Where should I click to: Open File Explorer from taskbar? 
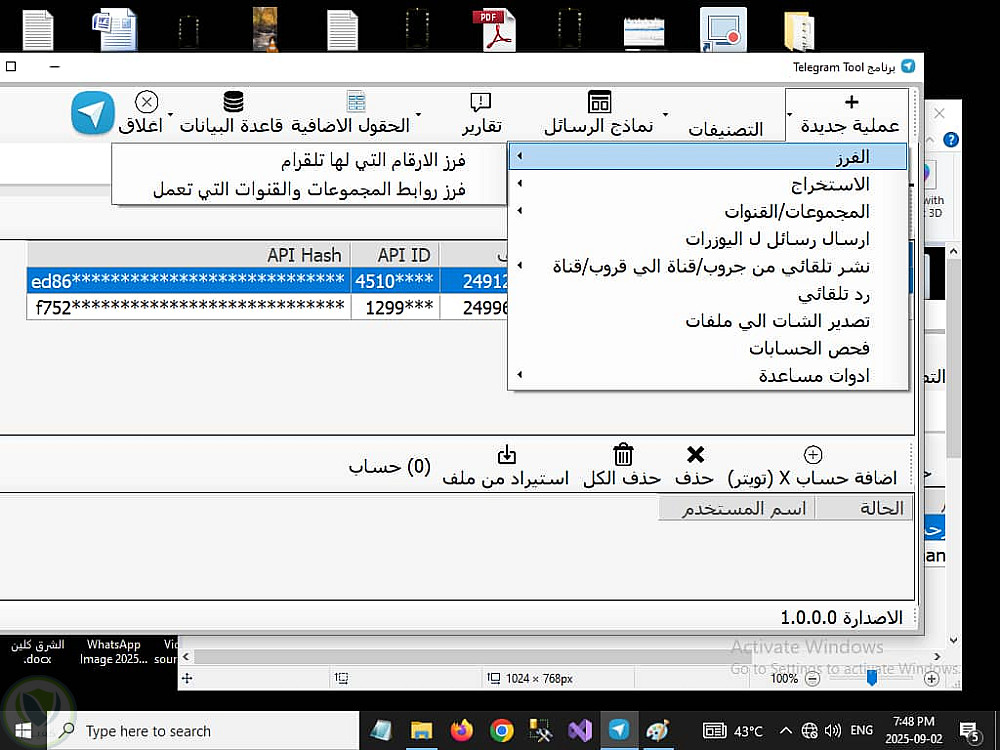coord(422,731)
